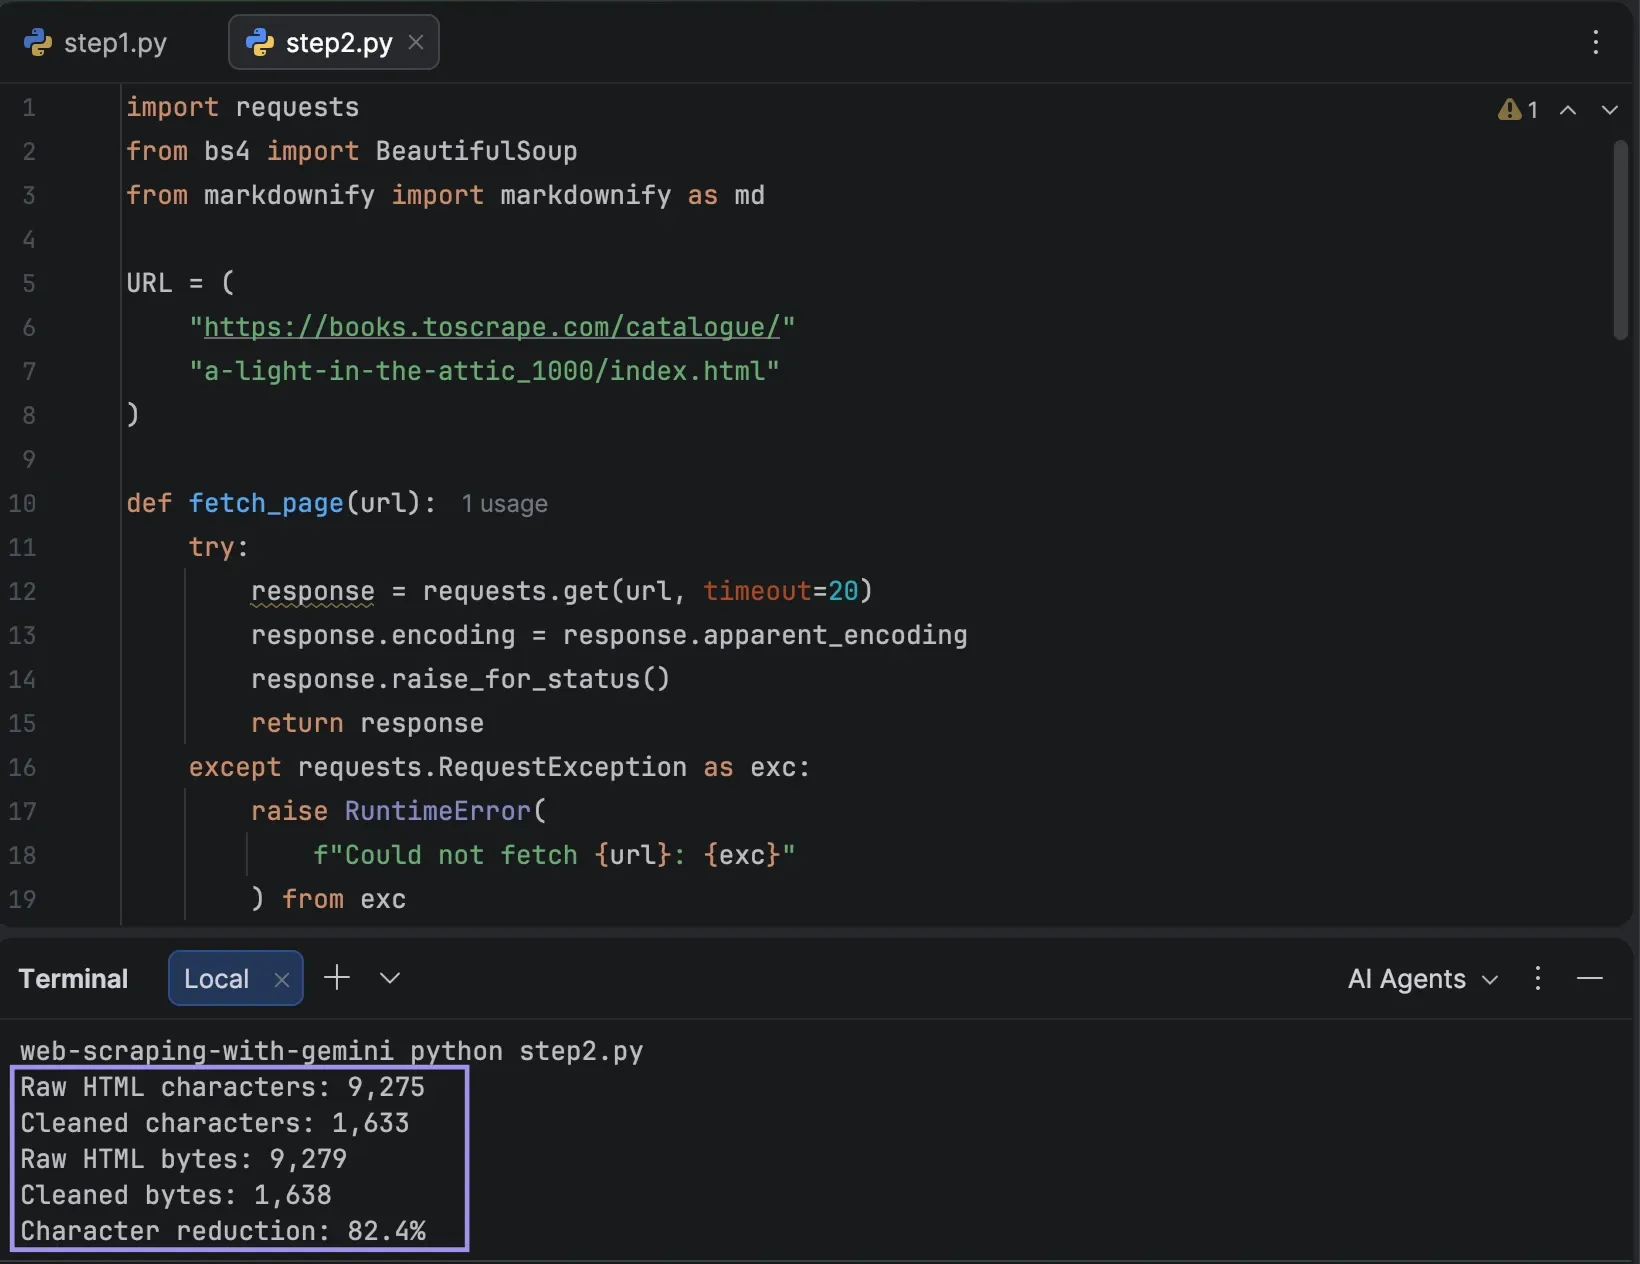This screenshot has width=1640, height=1264.
Task: Click the editor vertical scrollbar
Action: point(1620,240)
